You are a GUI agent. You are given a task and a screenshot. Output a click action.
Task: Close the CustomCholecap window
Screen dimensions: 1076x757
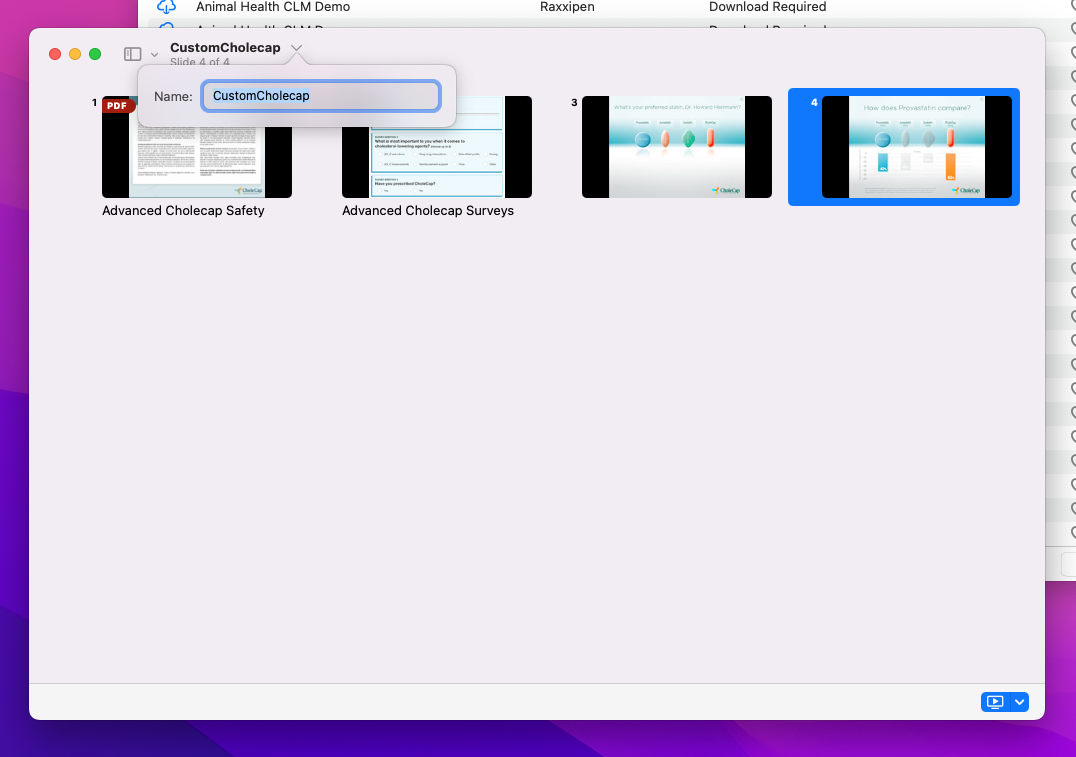[x=55, y=54]
